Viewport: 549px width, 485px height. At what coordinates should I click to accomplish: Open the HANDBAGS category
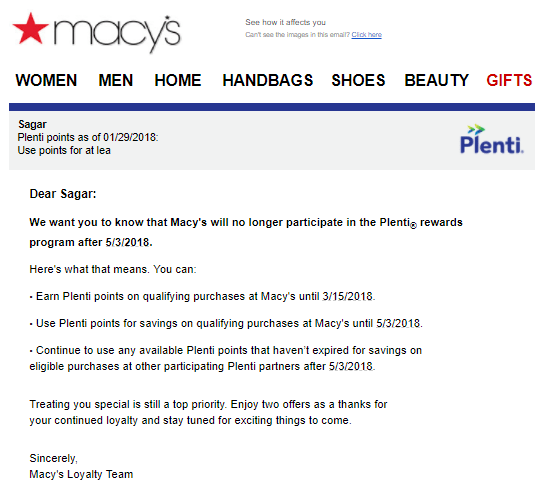(x=268, y=80)
